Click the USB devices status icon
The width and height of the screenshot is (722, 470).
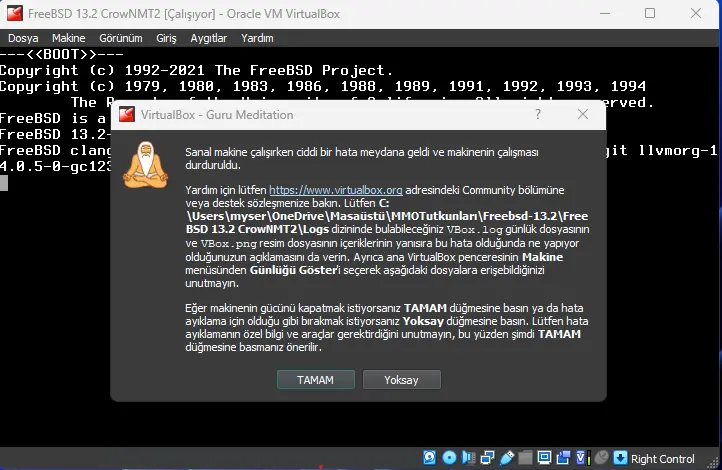(507, 458)
